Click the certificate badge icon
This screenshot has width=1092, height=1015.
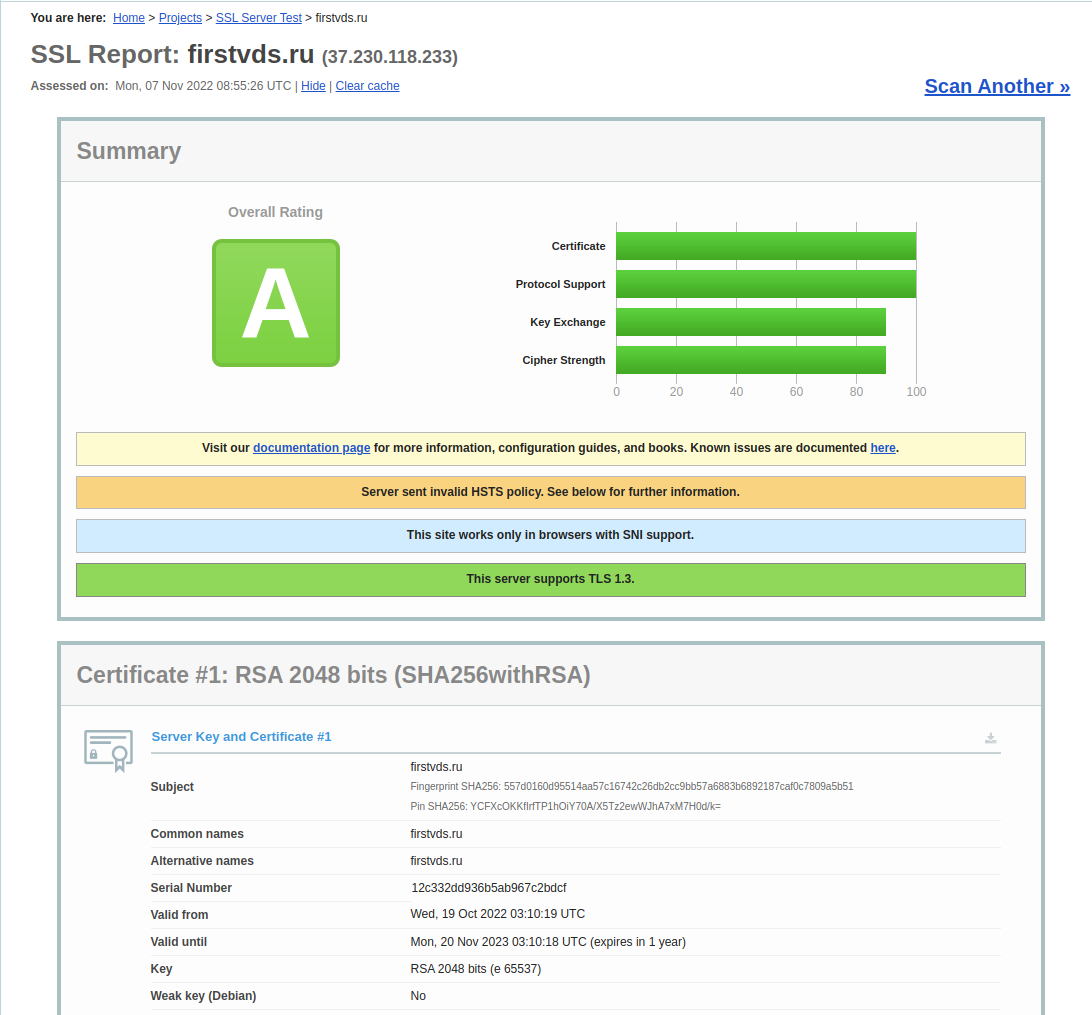(109, 750)
